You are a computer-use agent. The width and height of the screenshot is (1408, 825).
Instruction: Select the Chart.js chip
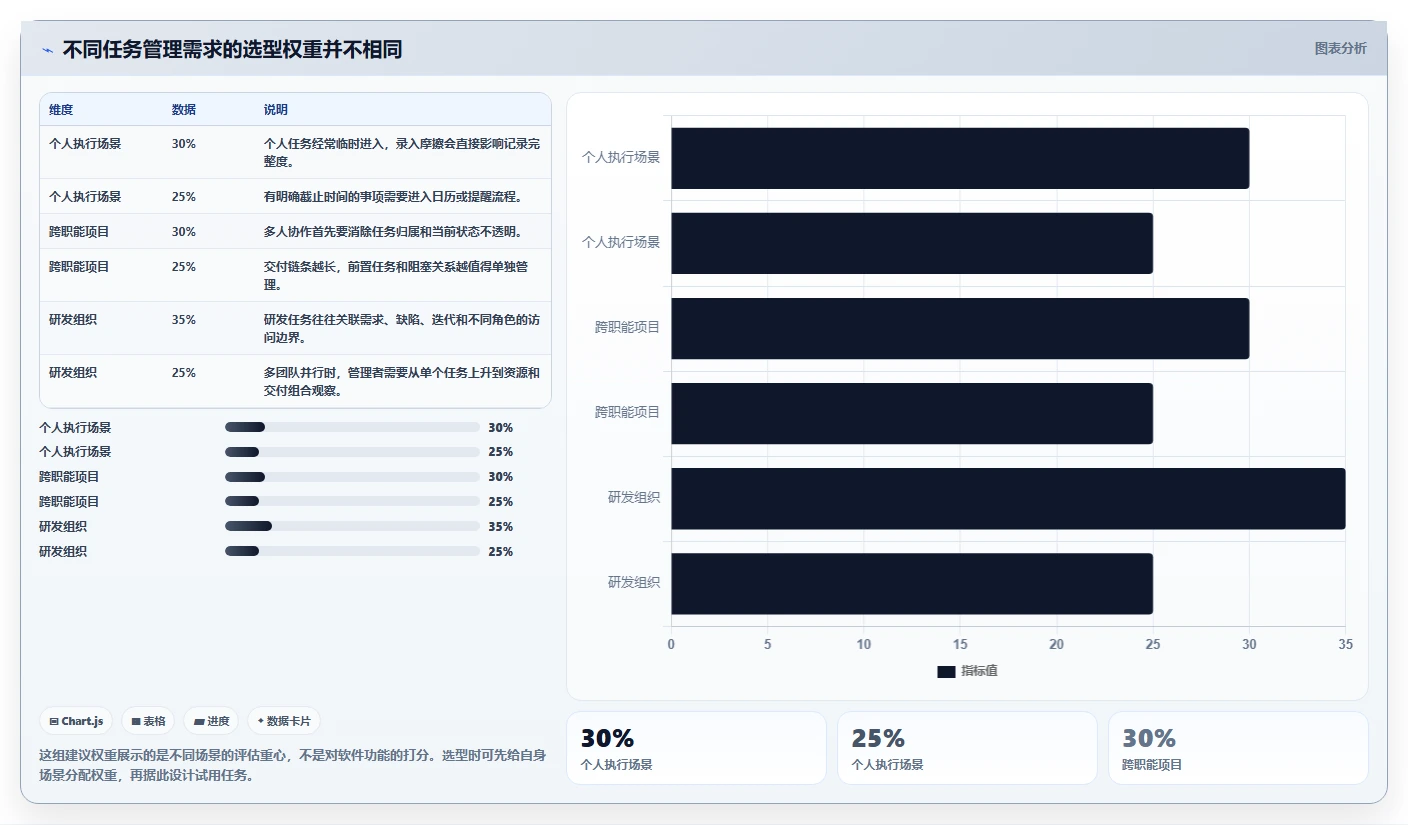coord(76,721)
